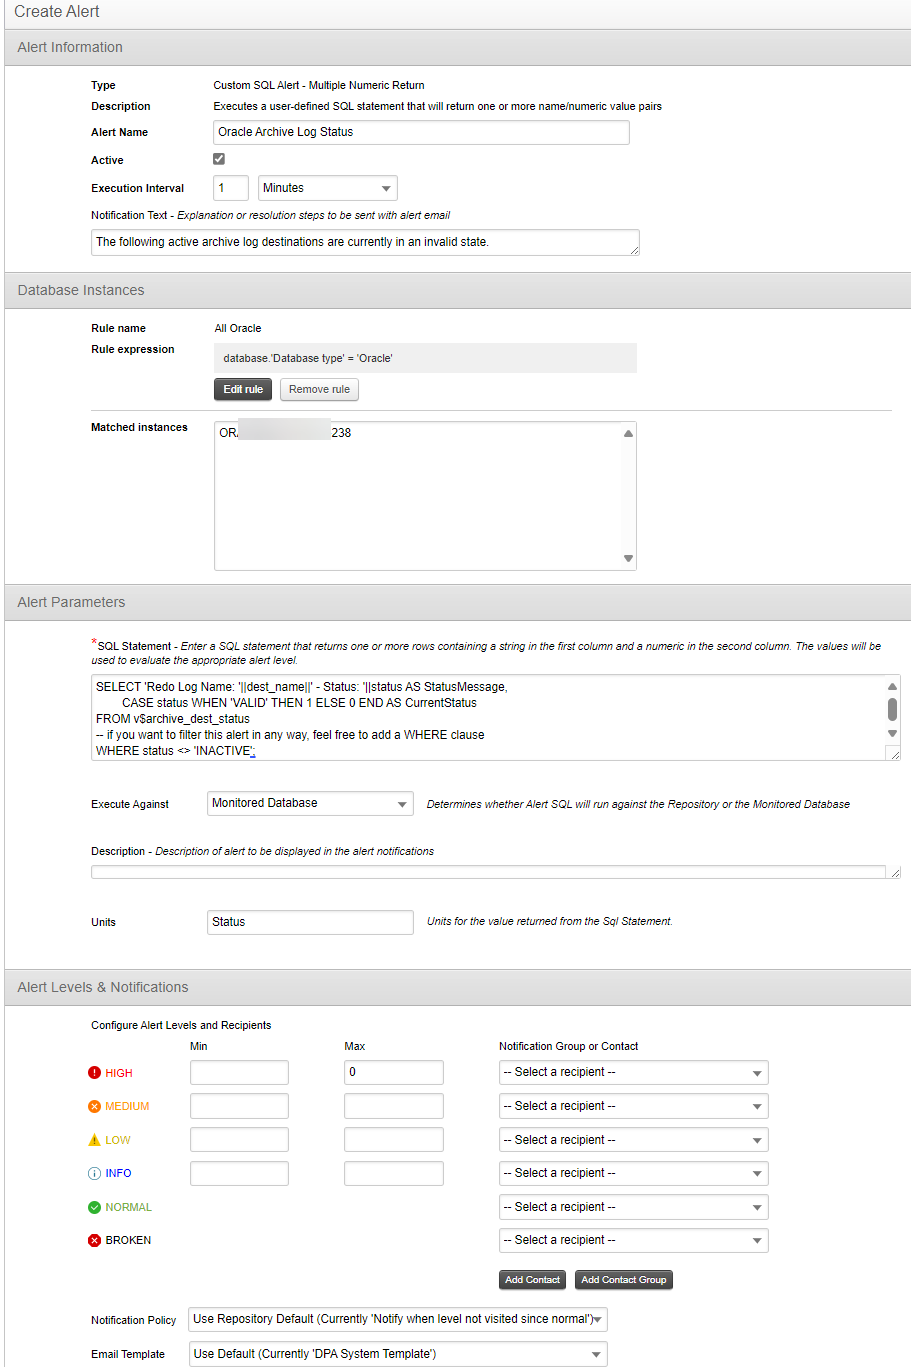Viewport: 911px width, 1367px height.
Task: Click the Alert Name input field
Action: click(x=421, y=132)
